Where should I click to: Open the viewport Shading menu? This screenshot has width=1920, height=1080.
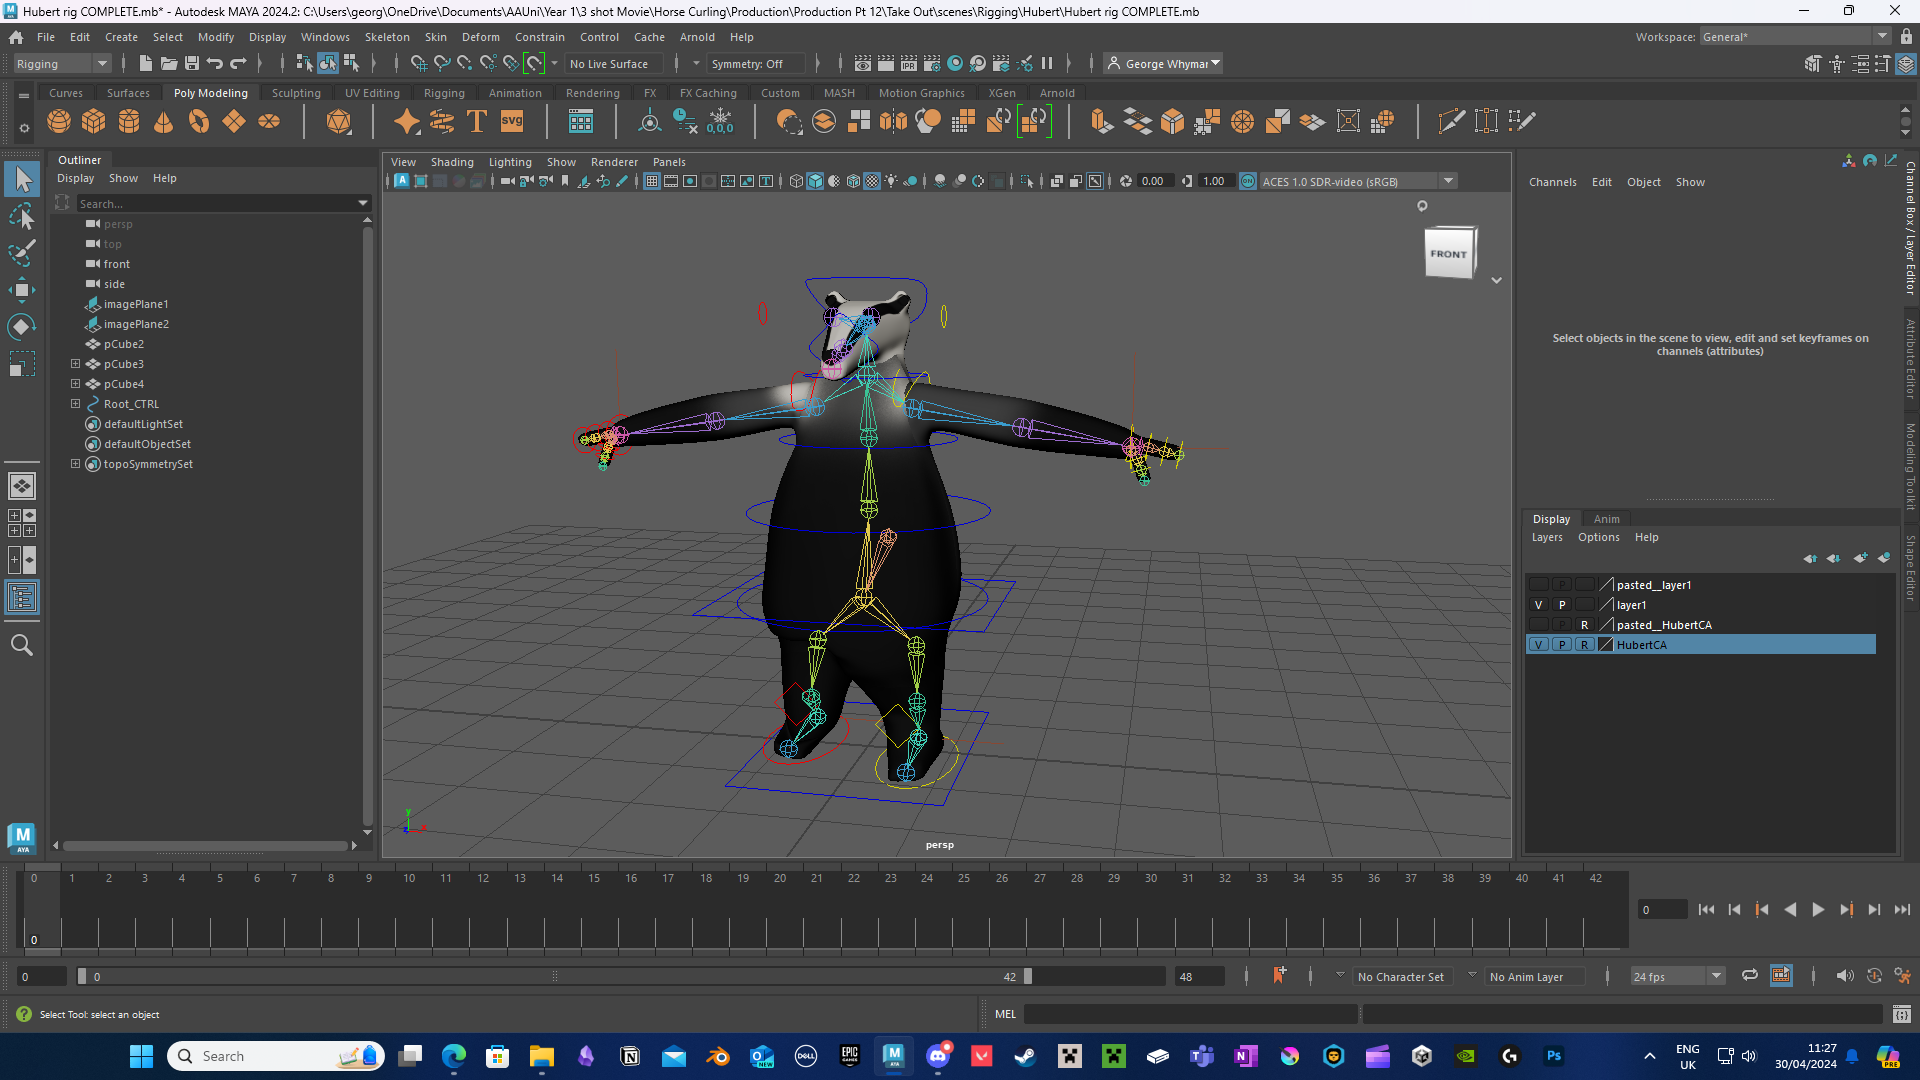[452, 162]
